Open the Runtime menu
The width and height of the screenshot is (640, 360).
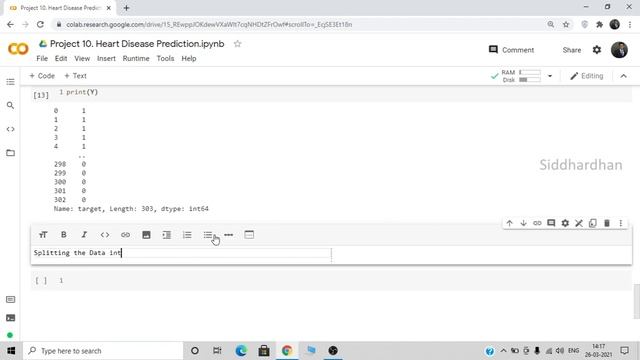[136, 58]
